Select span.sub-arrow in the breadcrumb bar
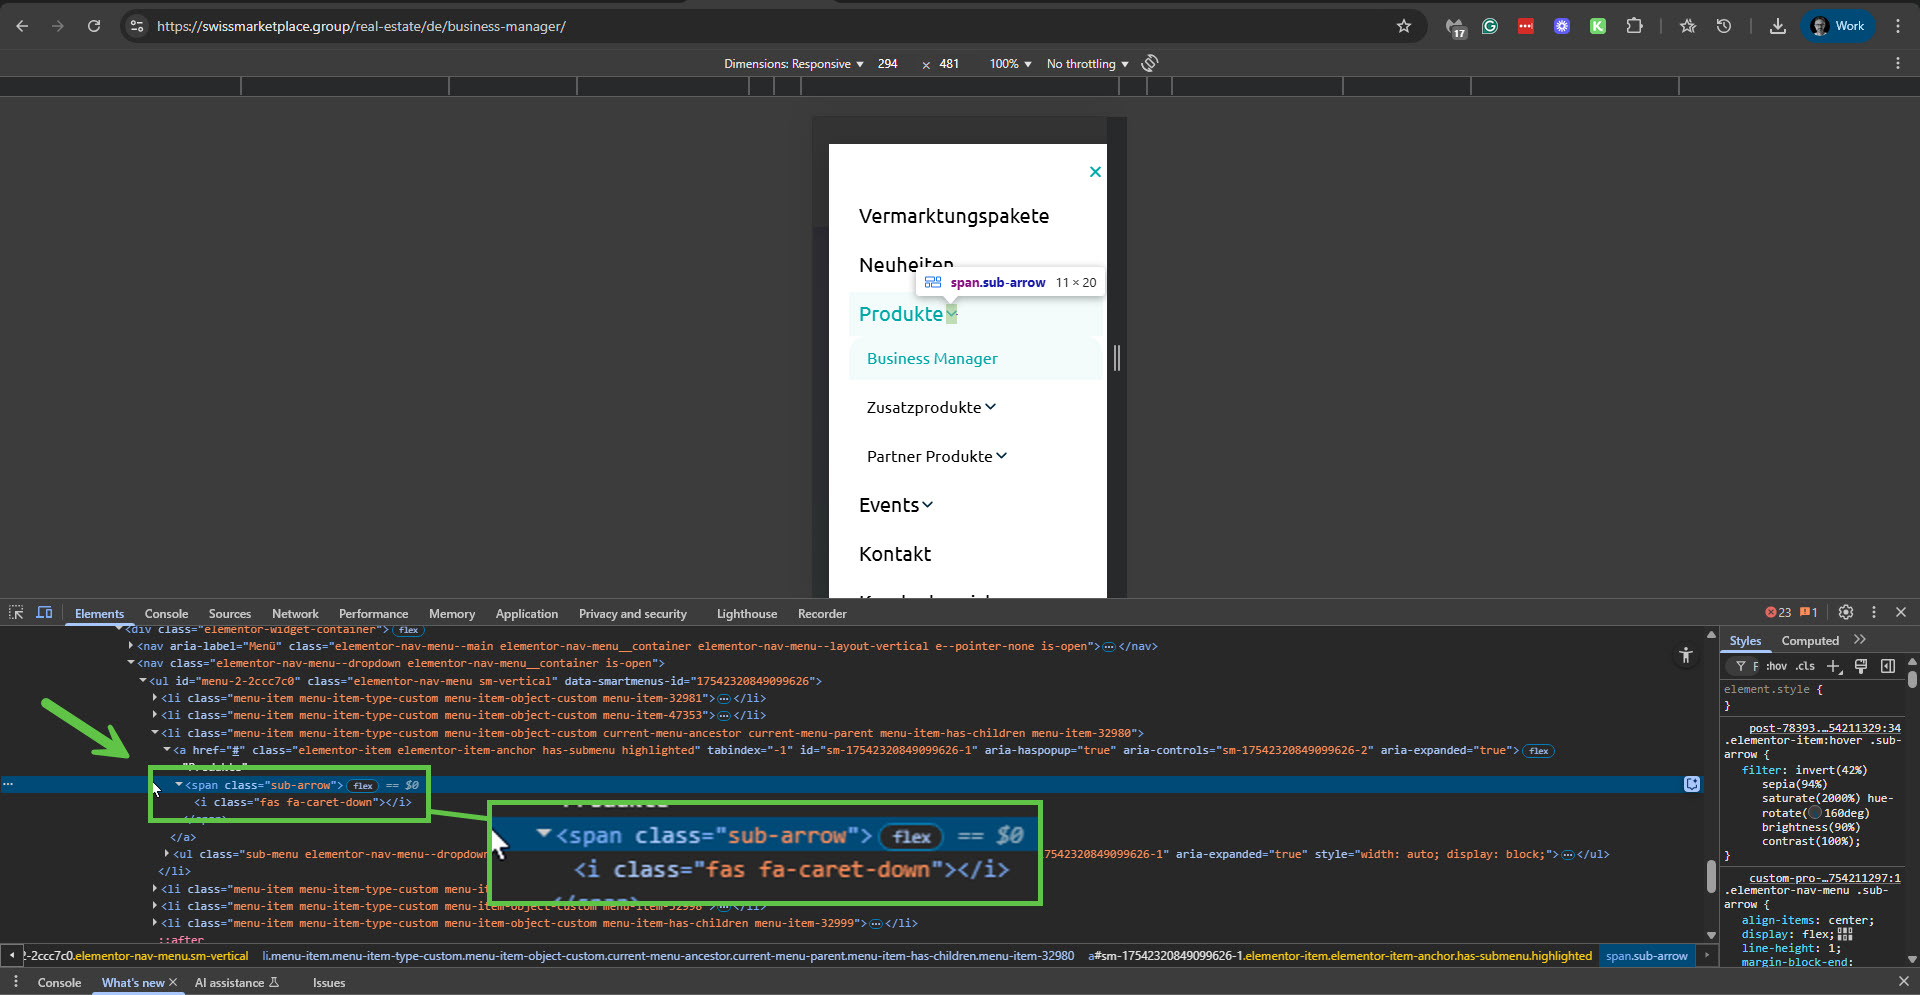This screenshot has width=1920, height=995. [x=1646, y=956]
